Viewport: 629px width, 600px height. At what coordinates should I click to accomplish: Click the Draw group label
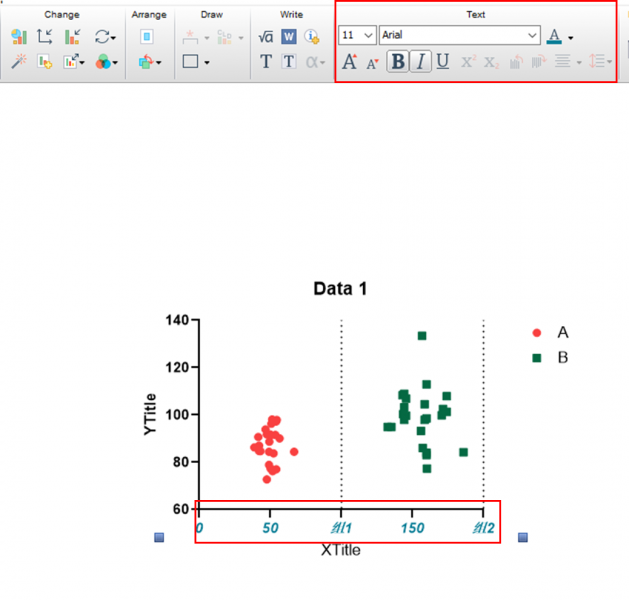pyautogui.click(x=211, y=15)
